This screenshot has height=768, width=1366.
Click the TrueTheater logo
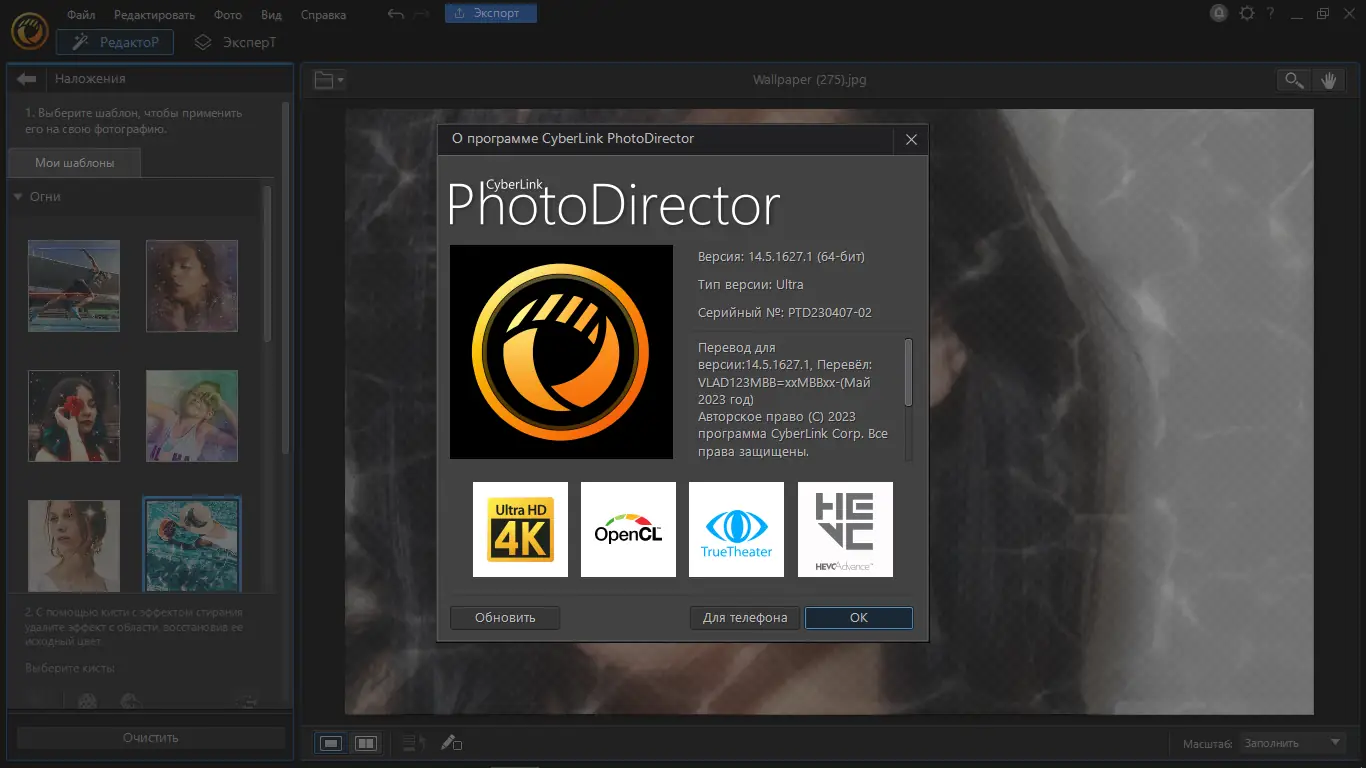pos(736,529)
